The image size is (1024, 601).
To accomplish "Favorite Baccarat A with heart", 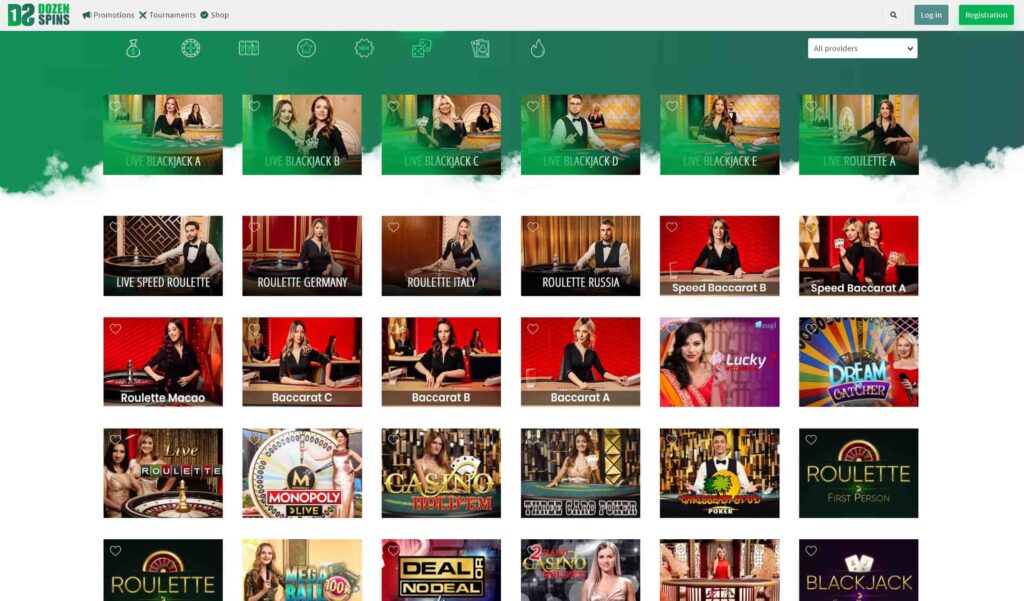I will tap(533, 329).
